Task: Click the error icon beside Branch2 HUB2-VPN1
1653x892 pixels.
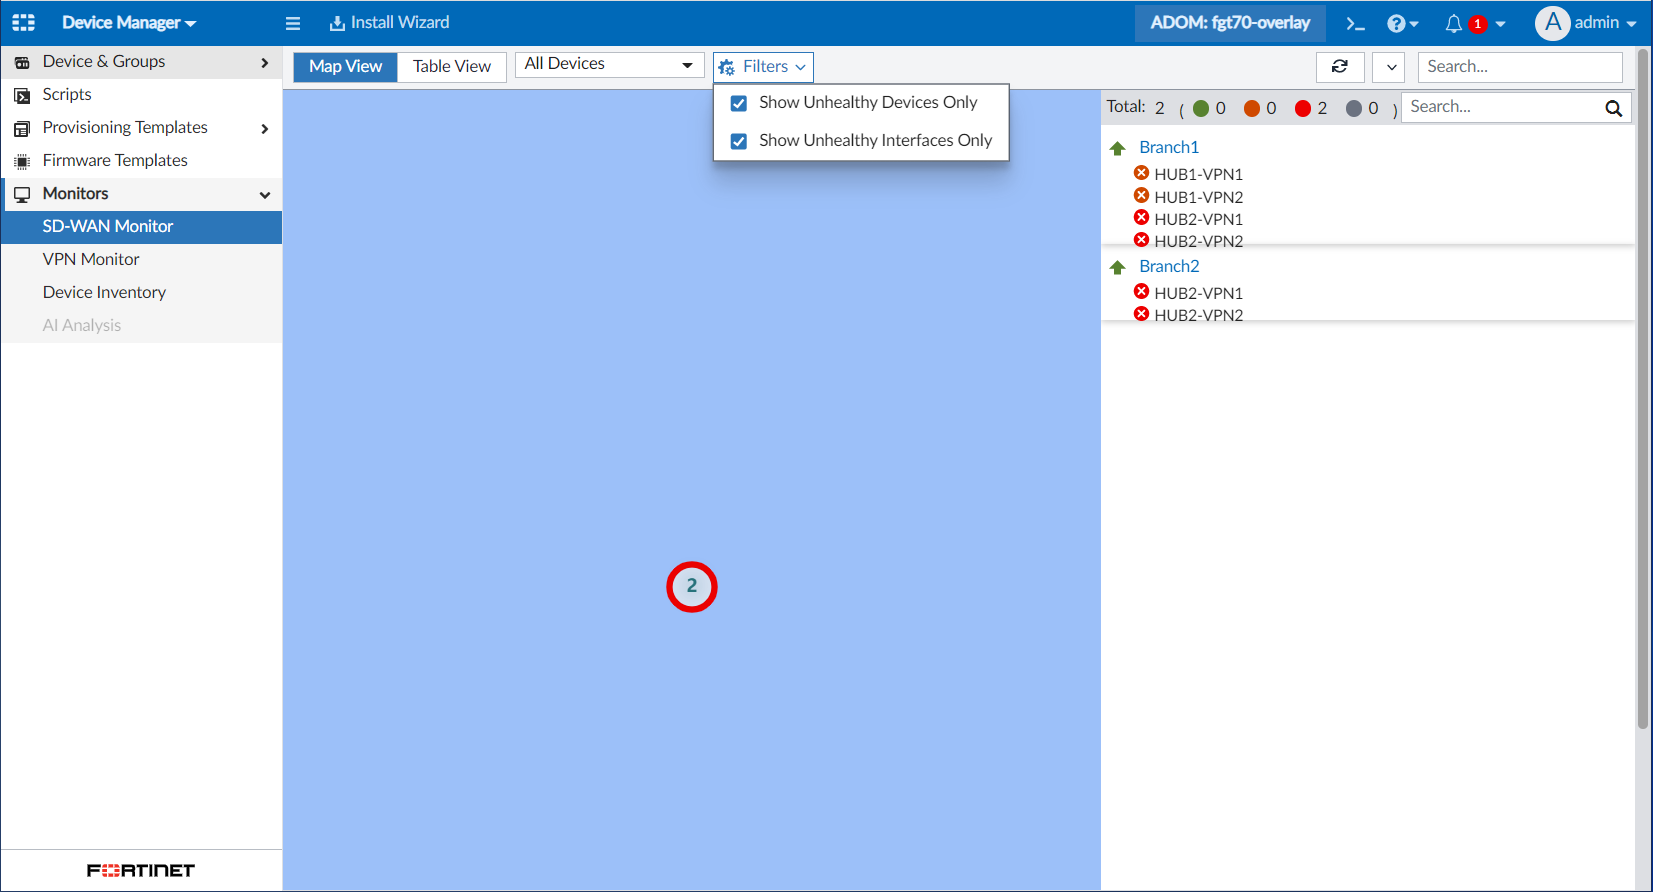Action: [x=1141, y=291]
